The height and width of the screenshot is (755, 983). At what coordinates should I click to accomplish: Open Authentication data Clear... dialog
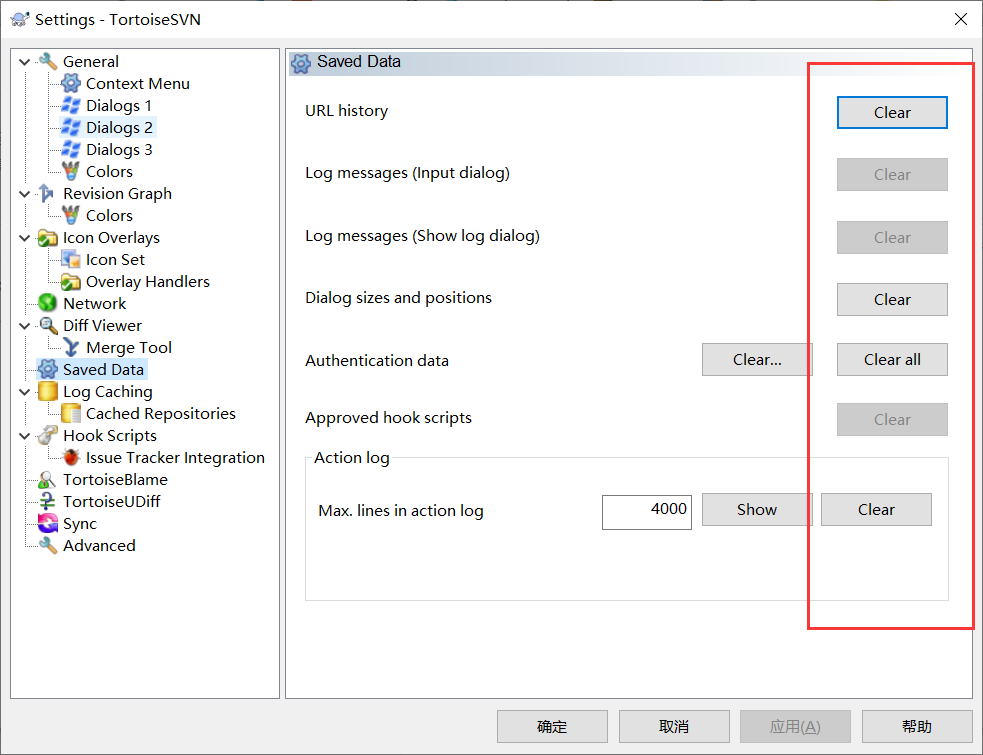(756, 359)
